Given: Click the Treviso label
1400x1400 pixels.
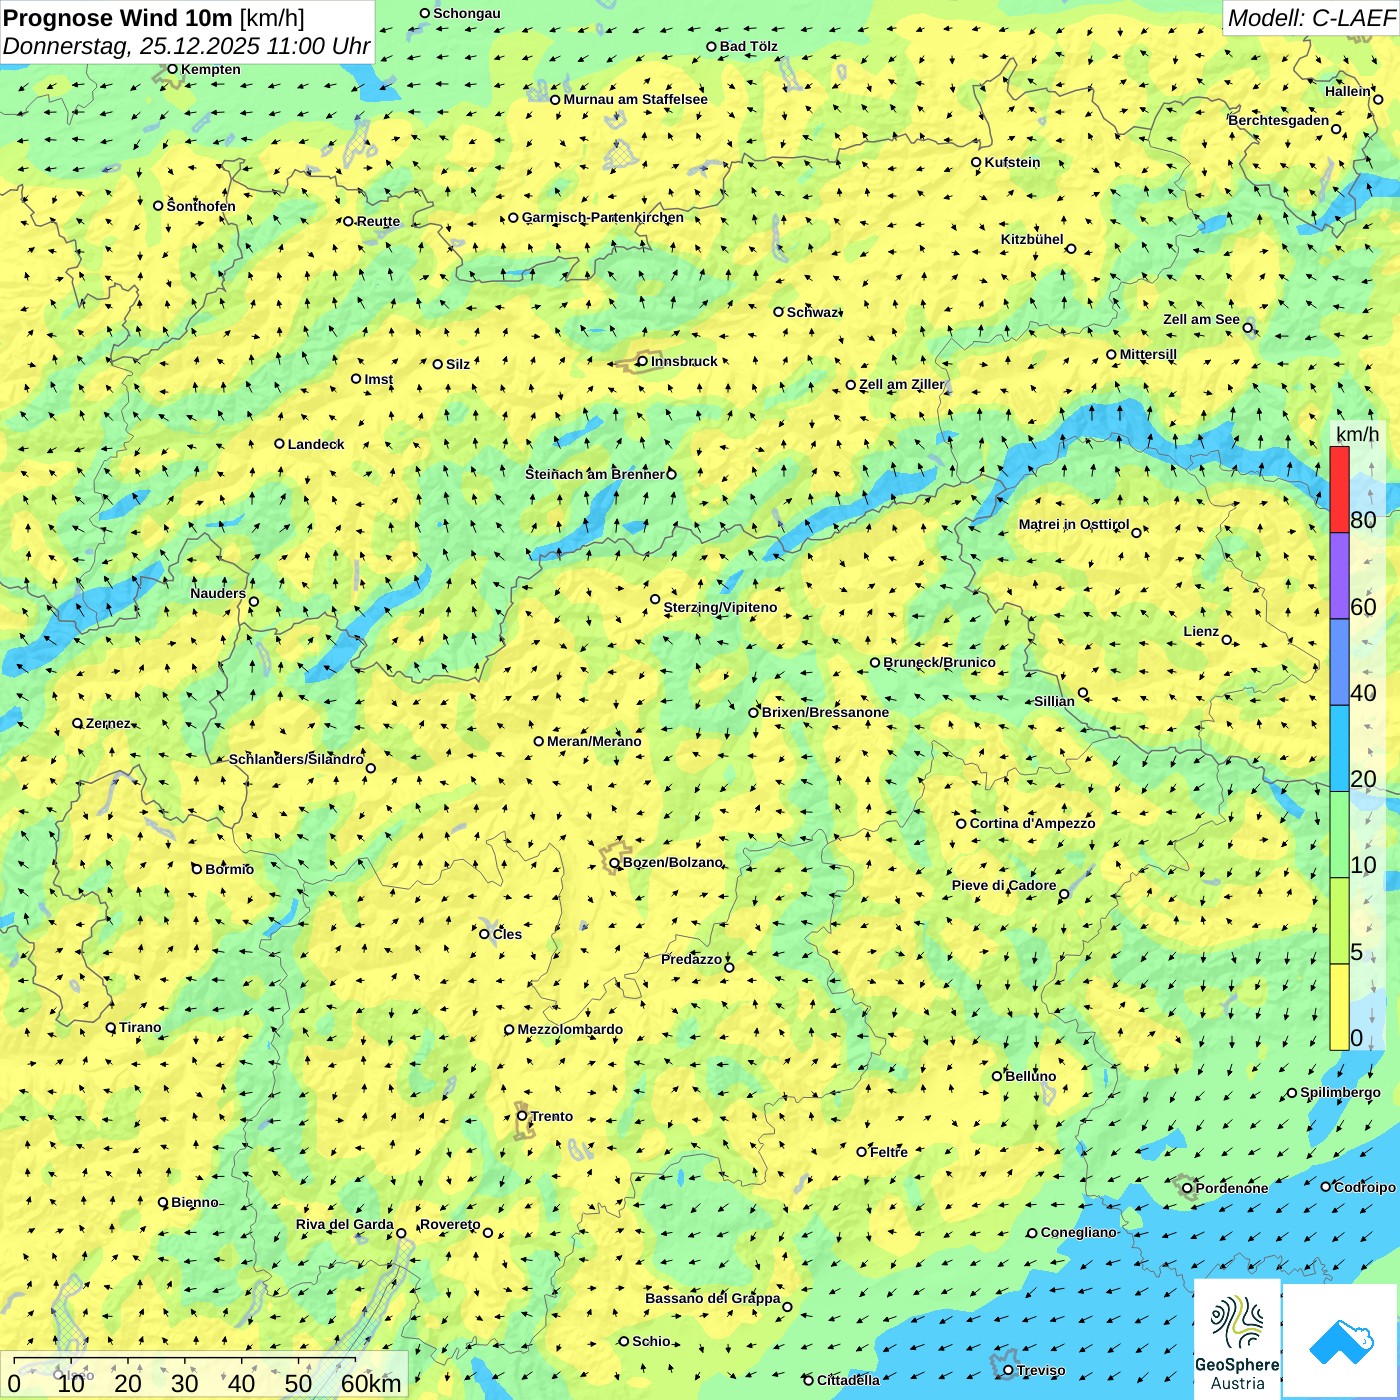Looking at the screenshot, I should point(1041,1370).
